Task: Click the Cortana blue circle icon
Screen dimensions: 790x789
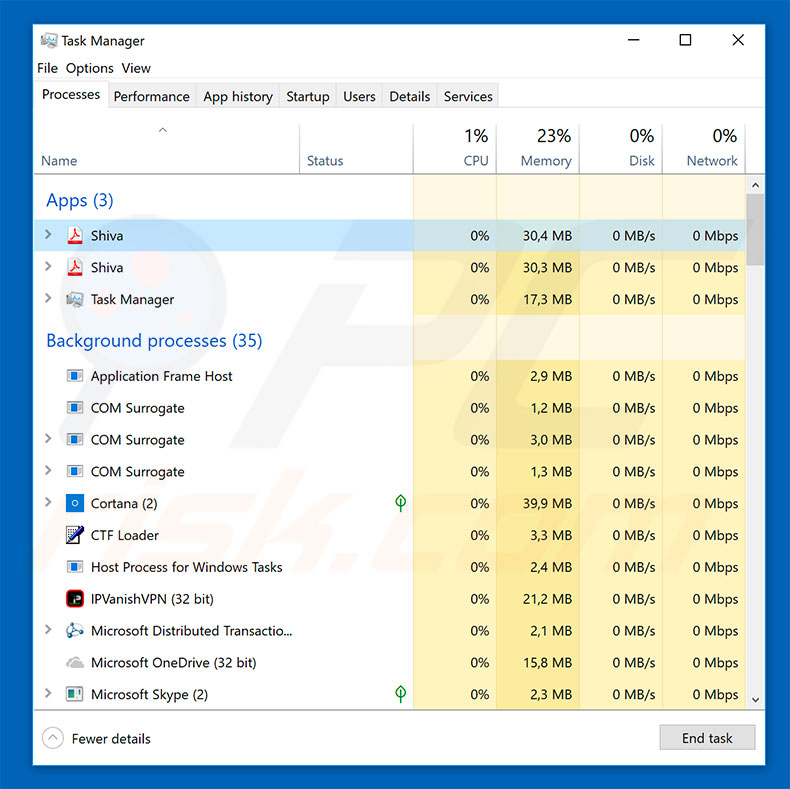Action: point(75,503)
